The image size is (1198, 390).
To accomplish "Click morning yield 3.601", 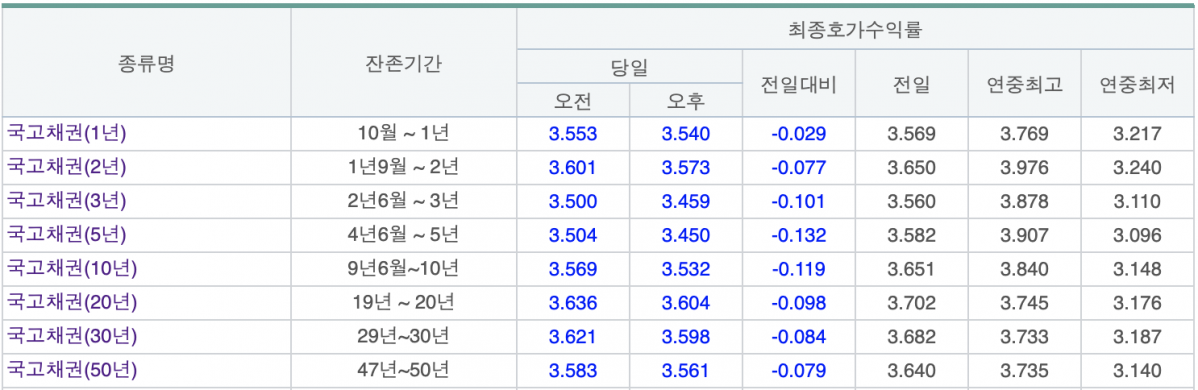I will pos(573,168).
